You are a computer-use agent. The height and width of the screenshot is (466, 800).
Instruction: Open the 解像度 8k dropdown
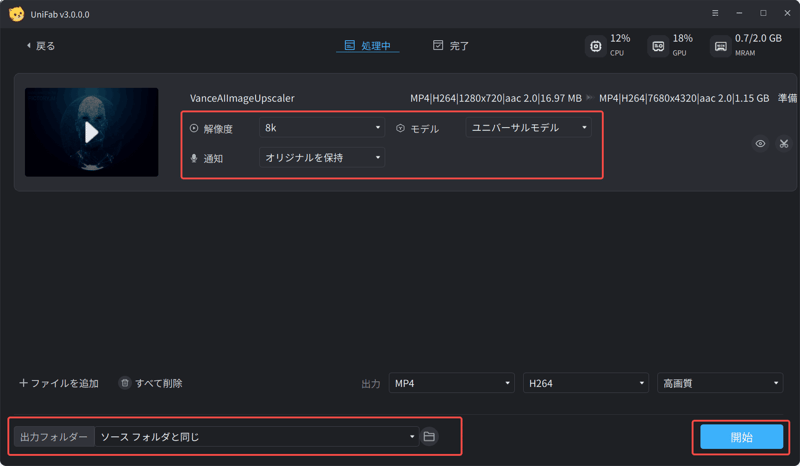(321, 128)
